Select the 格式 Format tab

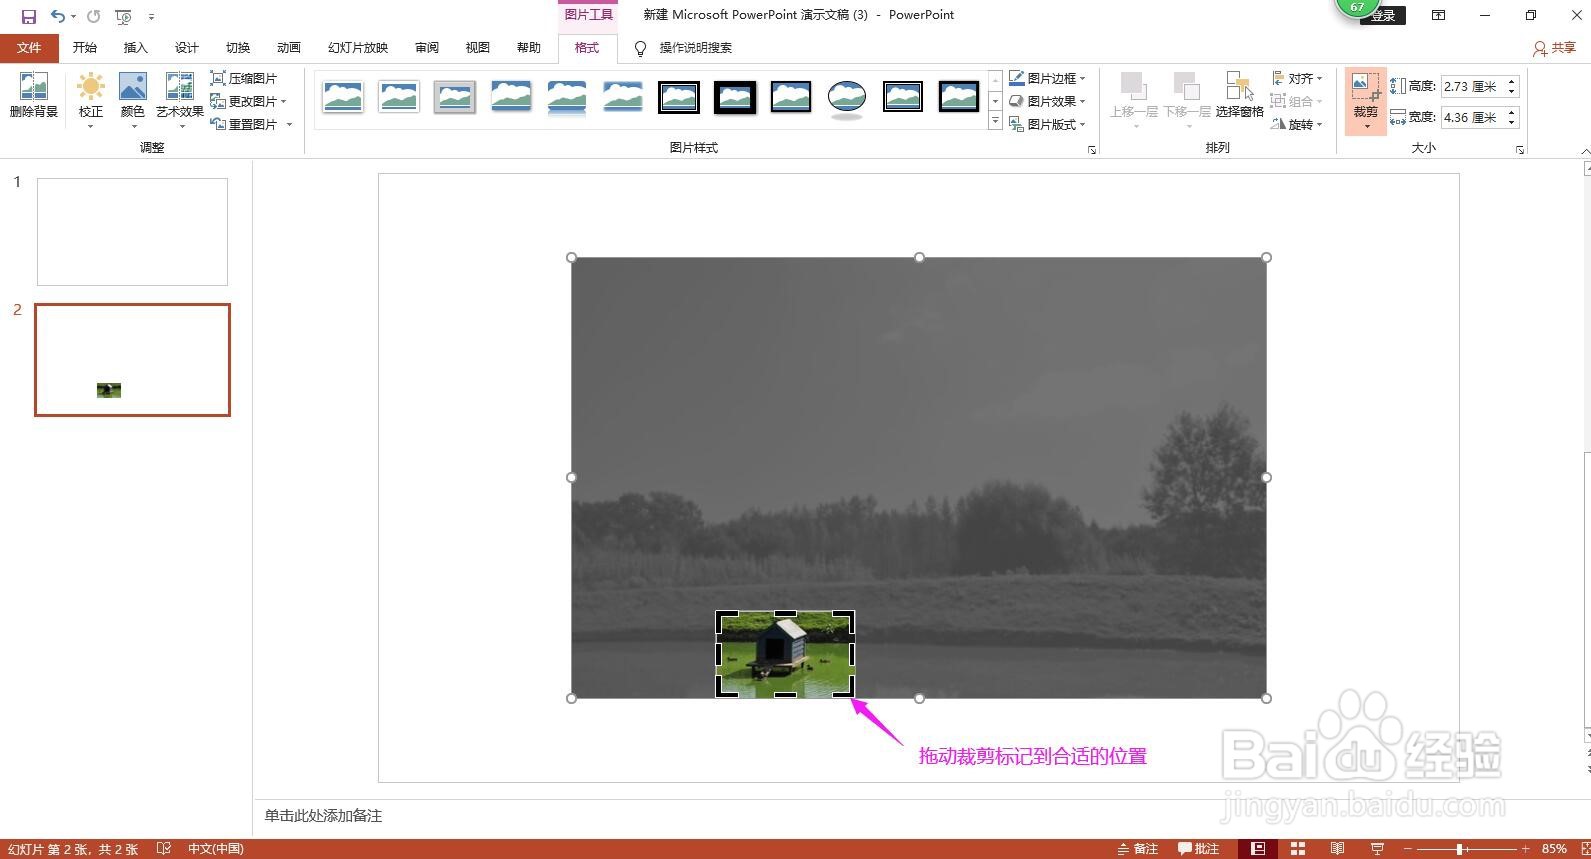click(x=587, y=48)
